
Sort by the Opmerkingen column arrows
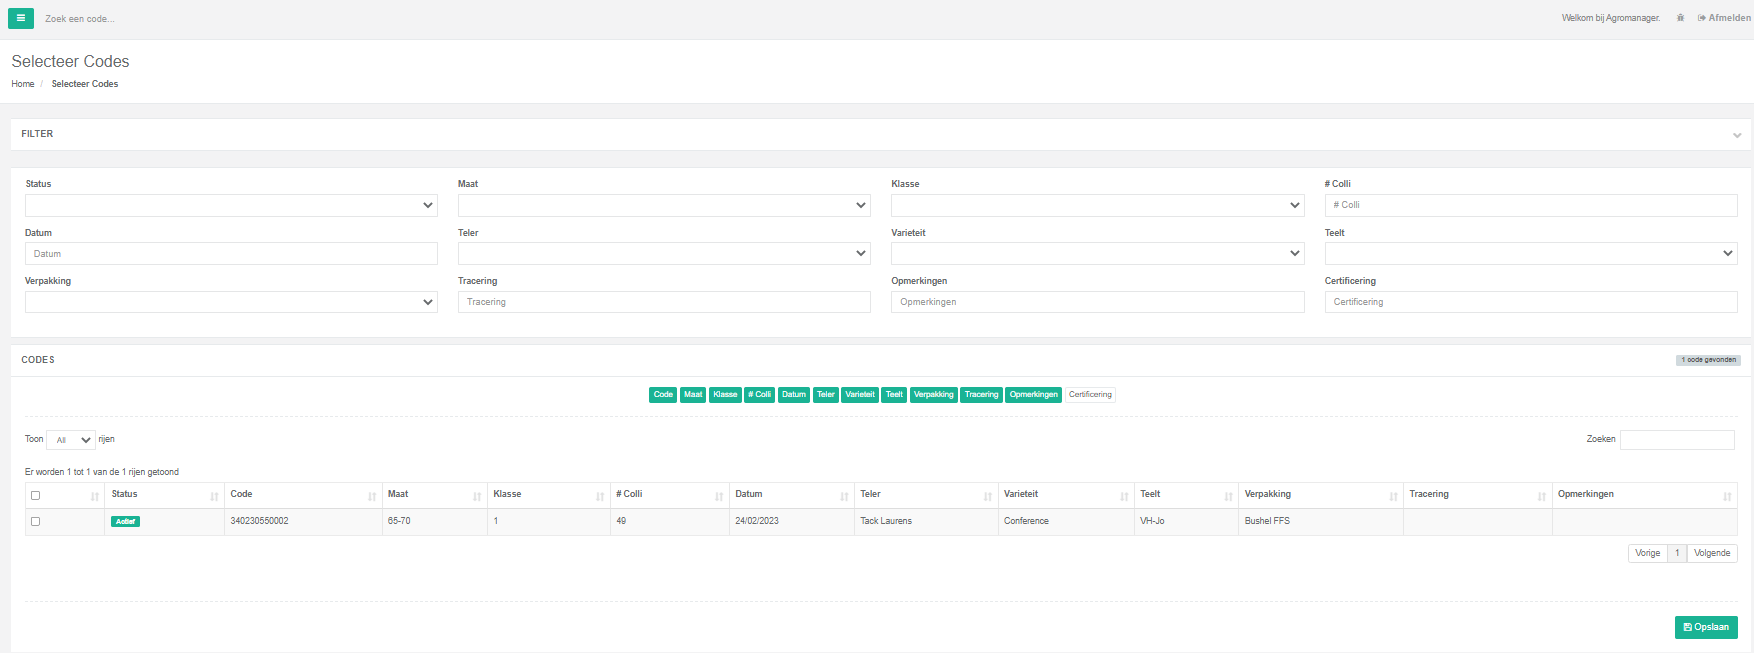[x=1726, y=496]
